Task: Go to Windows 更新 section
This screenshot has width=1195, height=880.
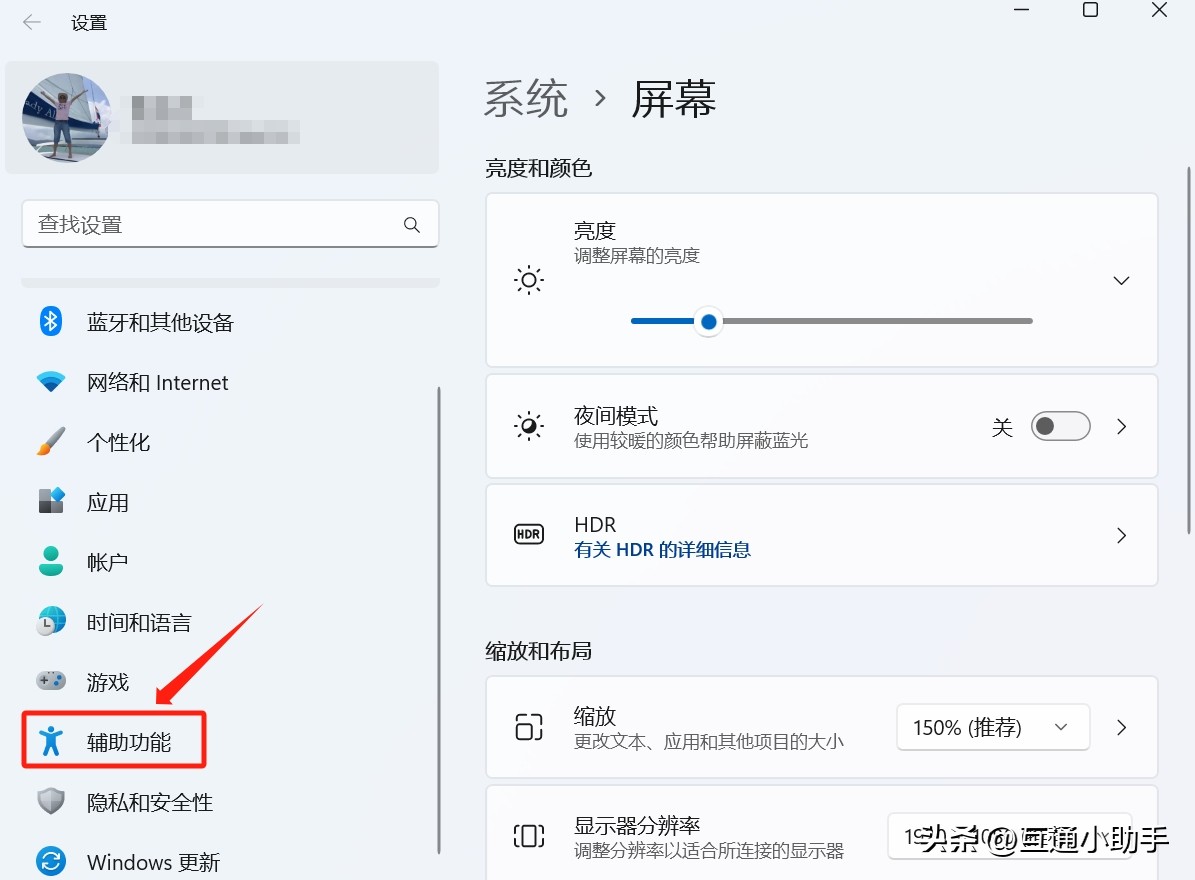Action: coord(153,862)
